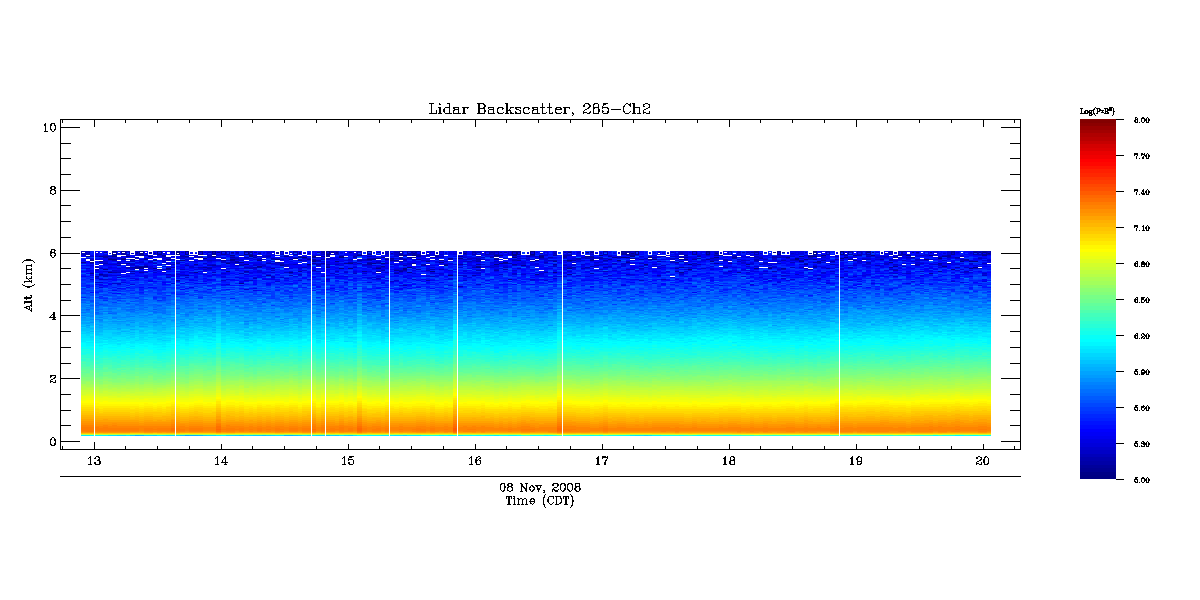Click the altitude tick label '4'

tap(52, 316)
